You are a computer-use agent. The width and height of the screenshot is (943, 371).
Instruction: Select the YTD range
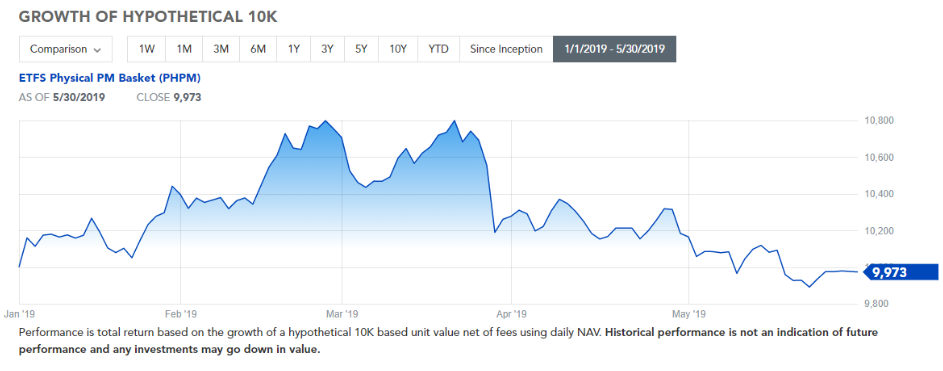(x=438, y=49)
